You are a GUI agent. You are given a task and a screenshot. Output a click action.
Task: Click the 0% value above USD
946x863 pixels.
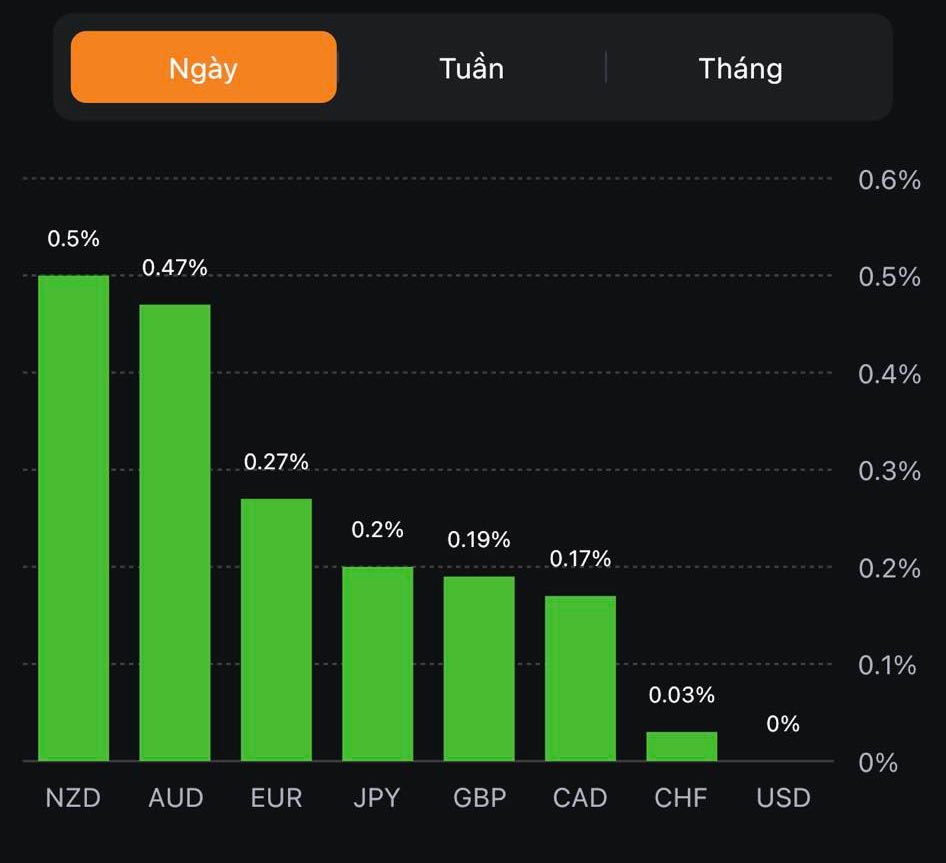[x=783, y=724]
